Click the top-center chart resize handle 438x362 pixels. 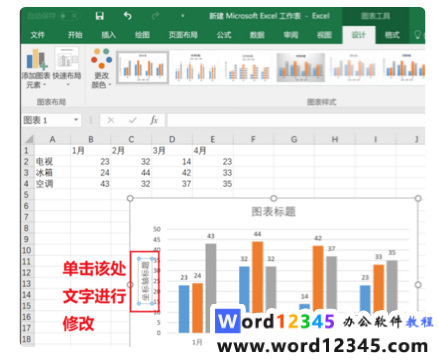coord(274,198)
